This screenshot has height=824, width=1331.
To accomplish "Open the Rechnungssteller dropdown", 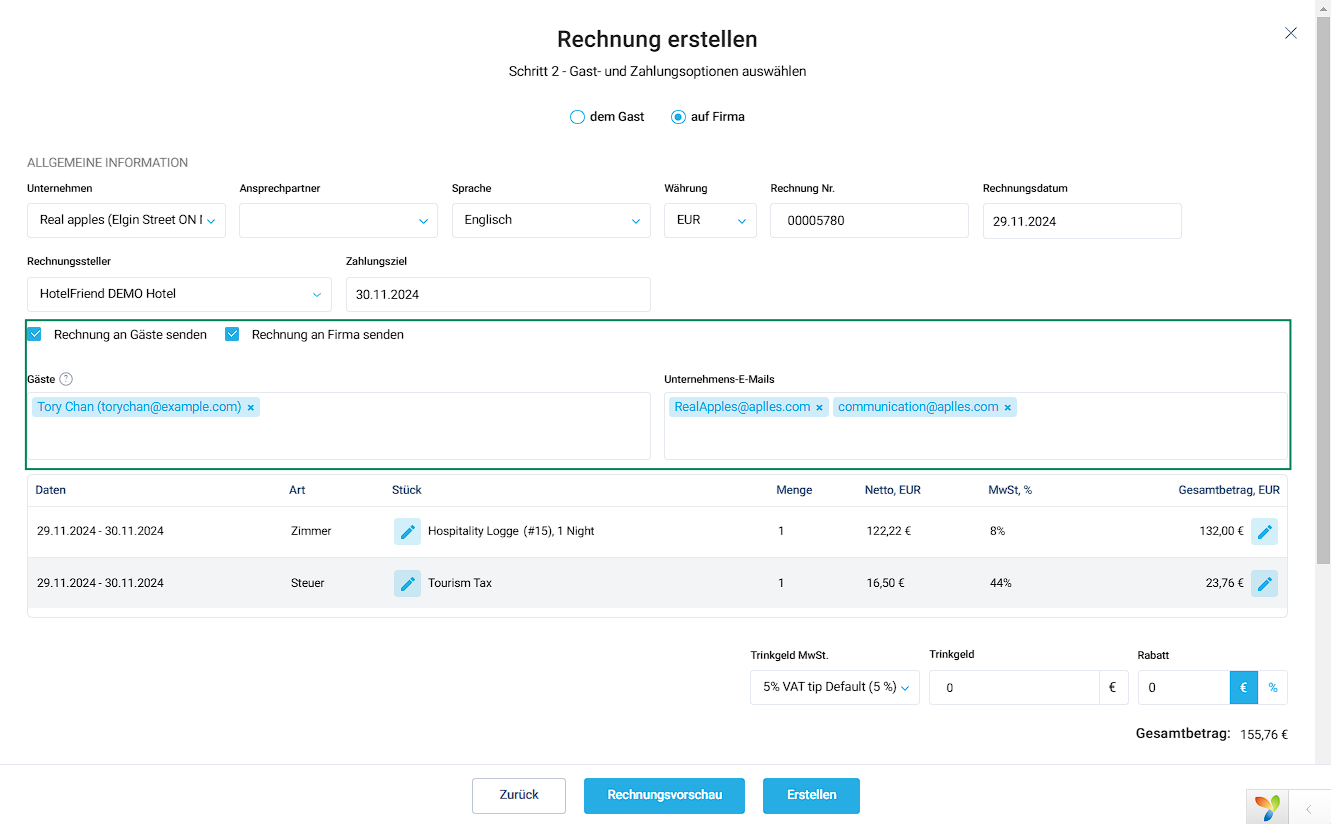I will point(179,294).
